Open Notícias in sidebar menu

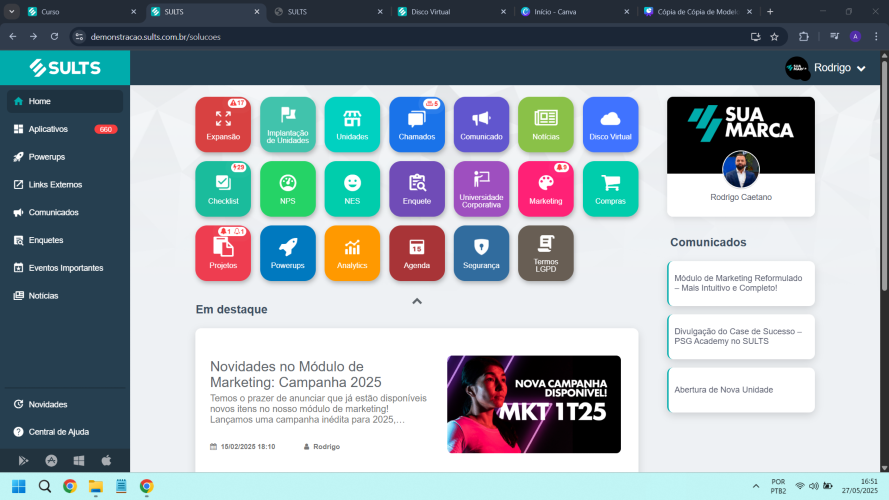coord(65,295)
